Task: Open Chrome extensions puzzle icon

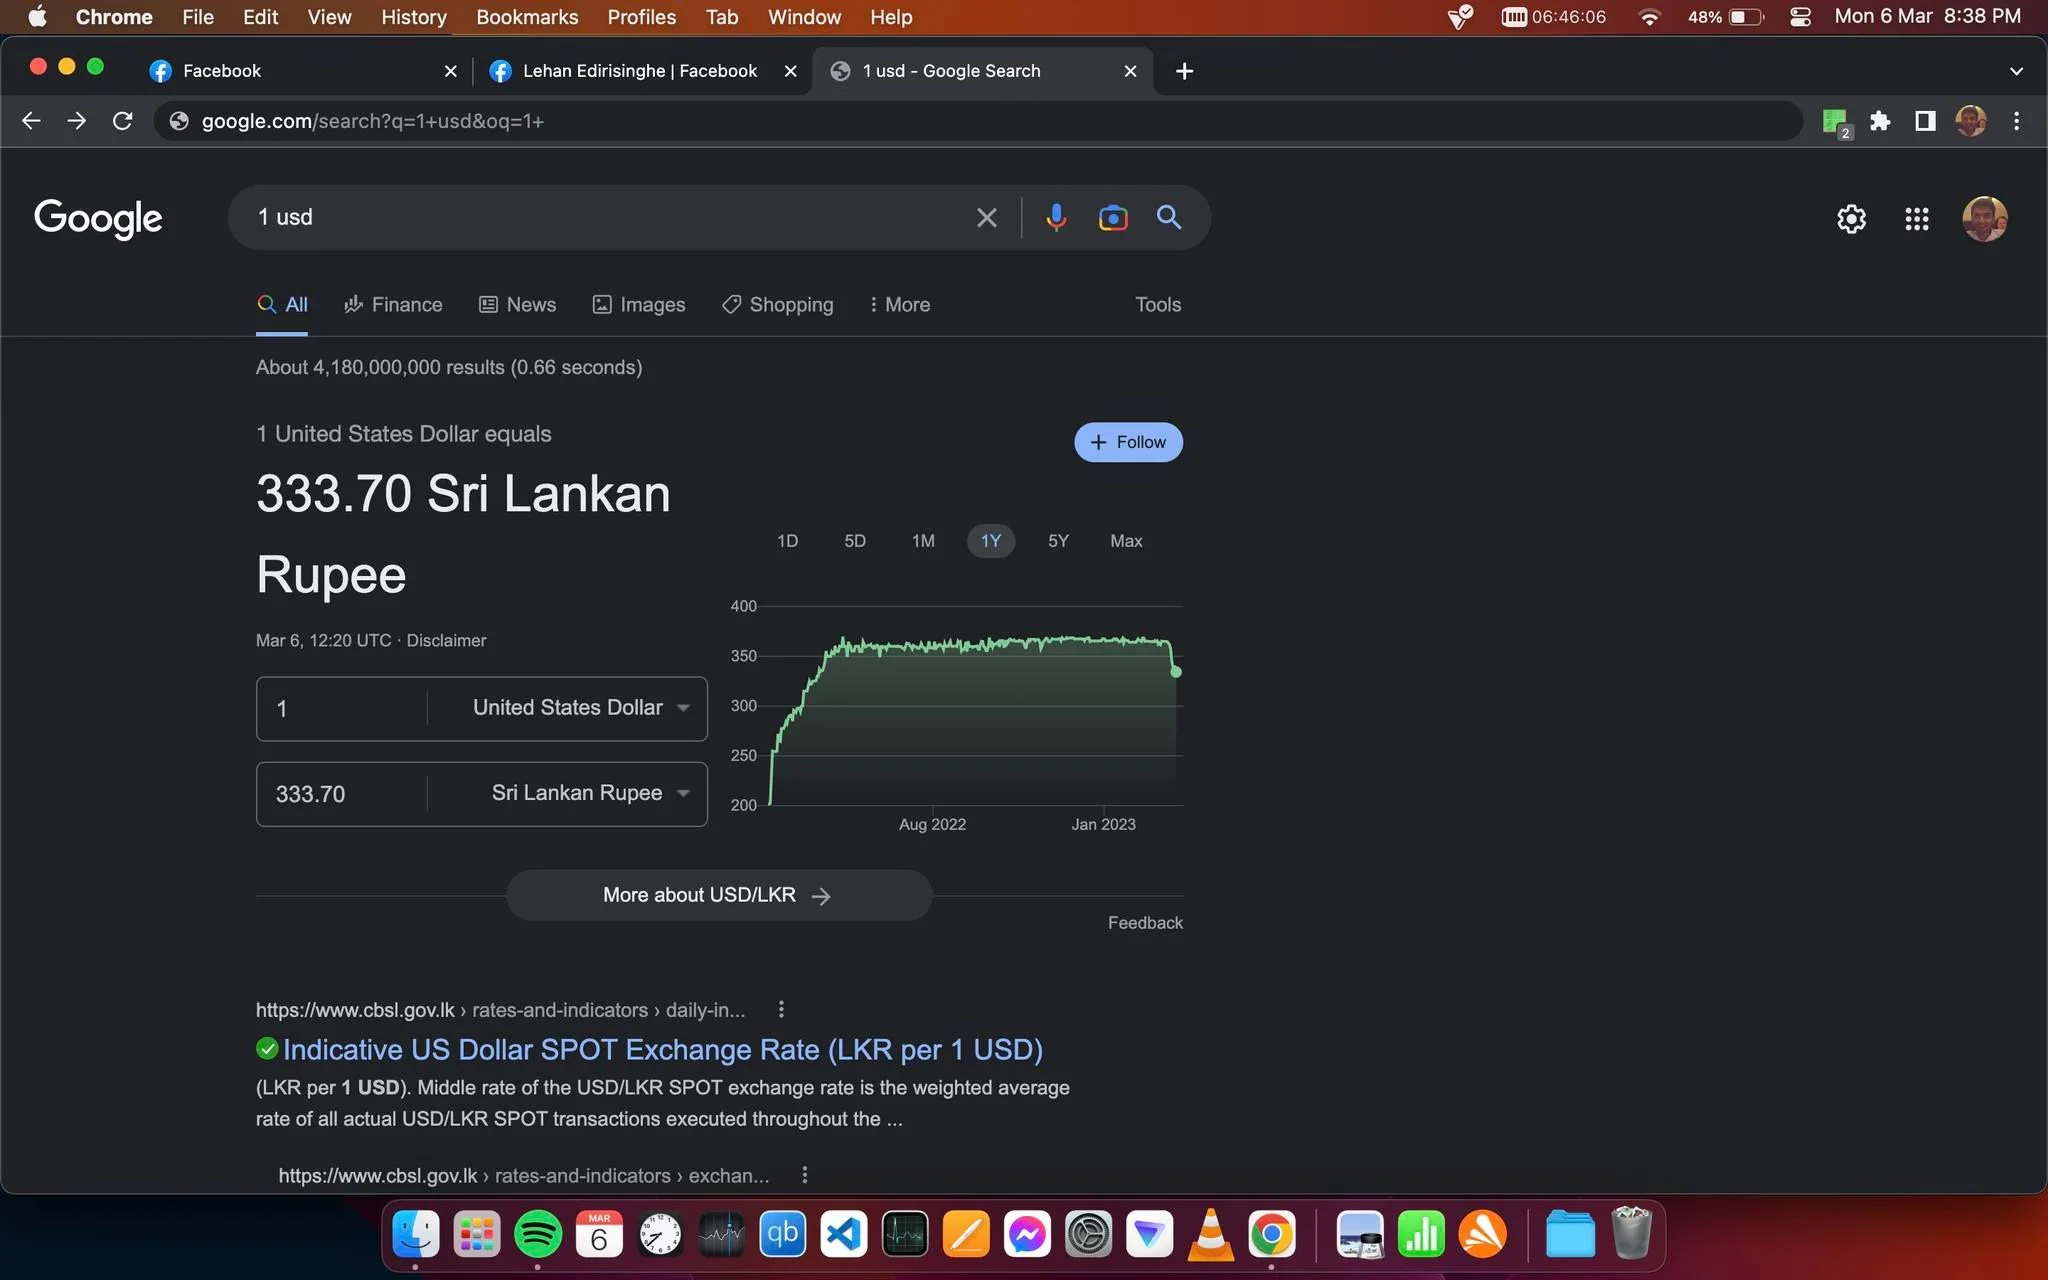Action: 1880,121
